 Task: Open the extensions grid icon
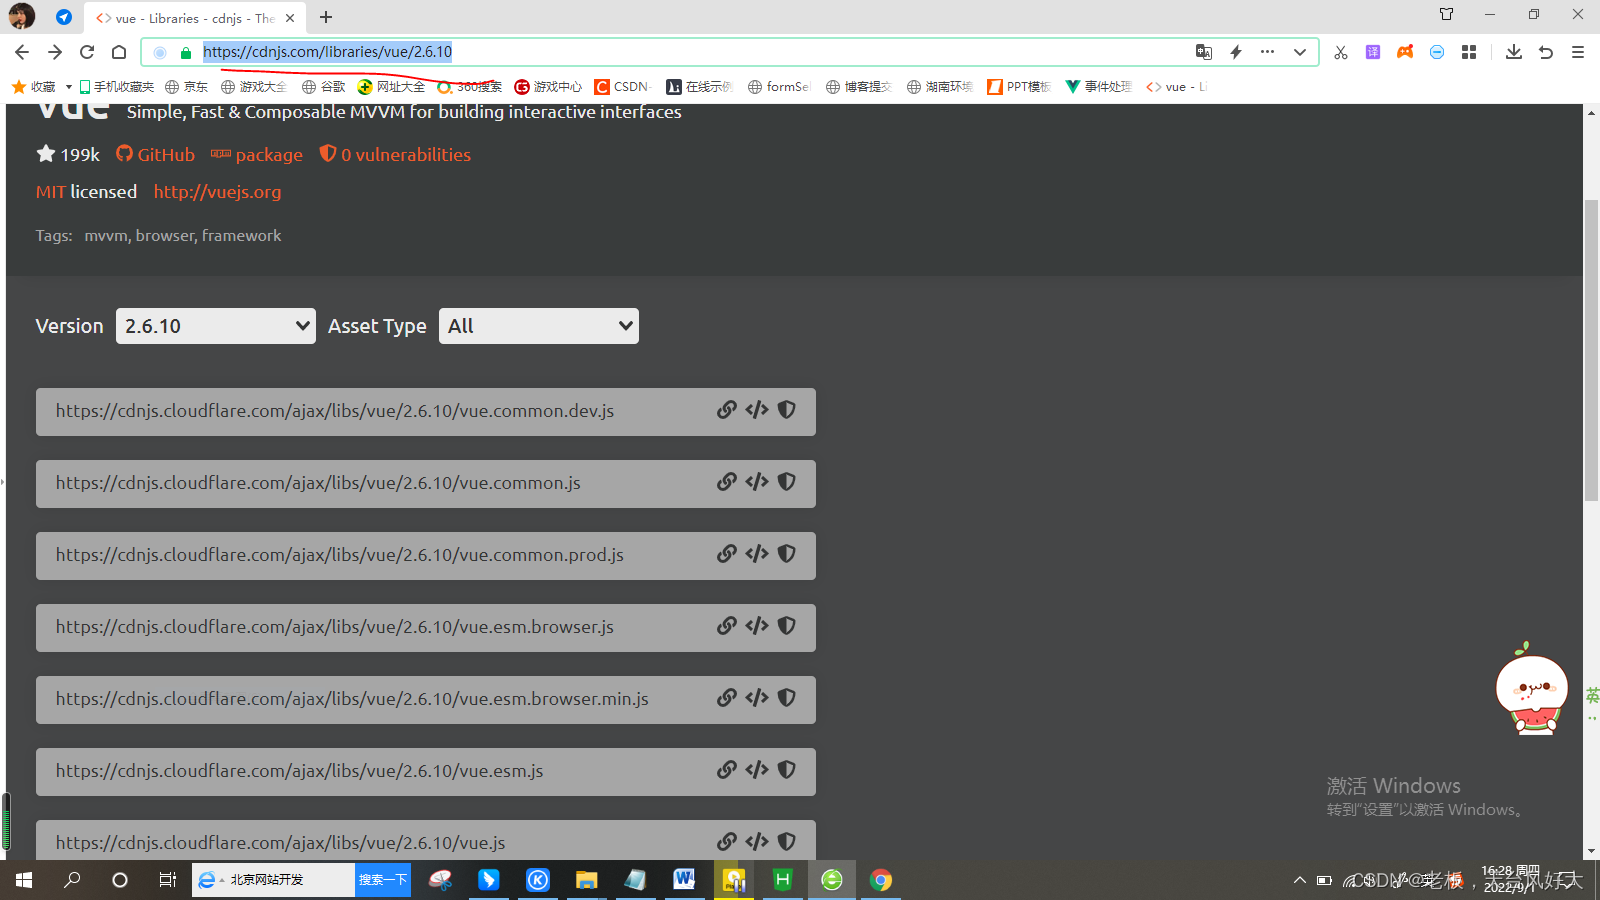pyautogui.click(x=1469, y=52)
